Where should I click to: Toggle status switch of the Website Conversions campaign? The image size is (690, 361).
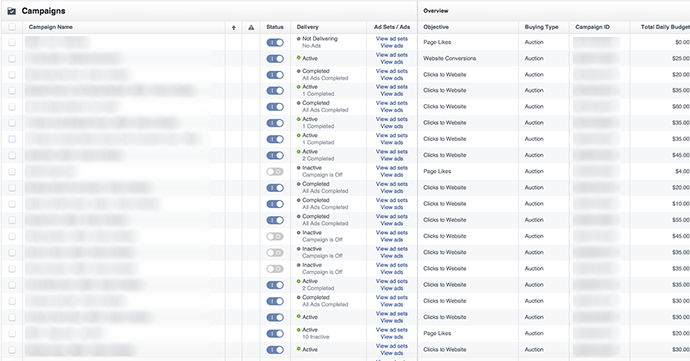click(x=275, y=59)
